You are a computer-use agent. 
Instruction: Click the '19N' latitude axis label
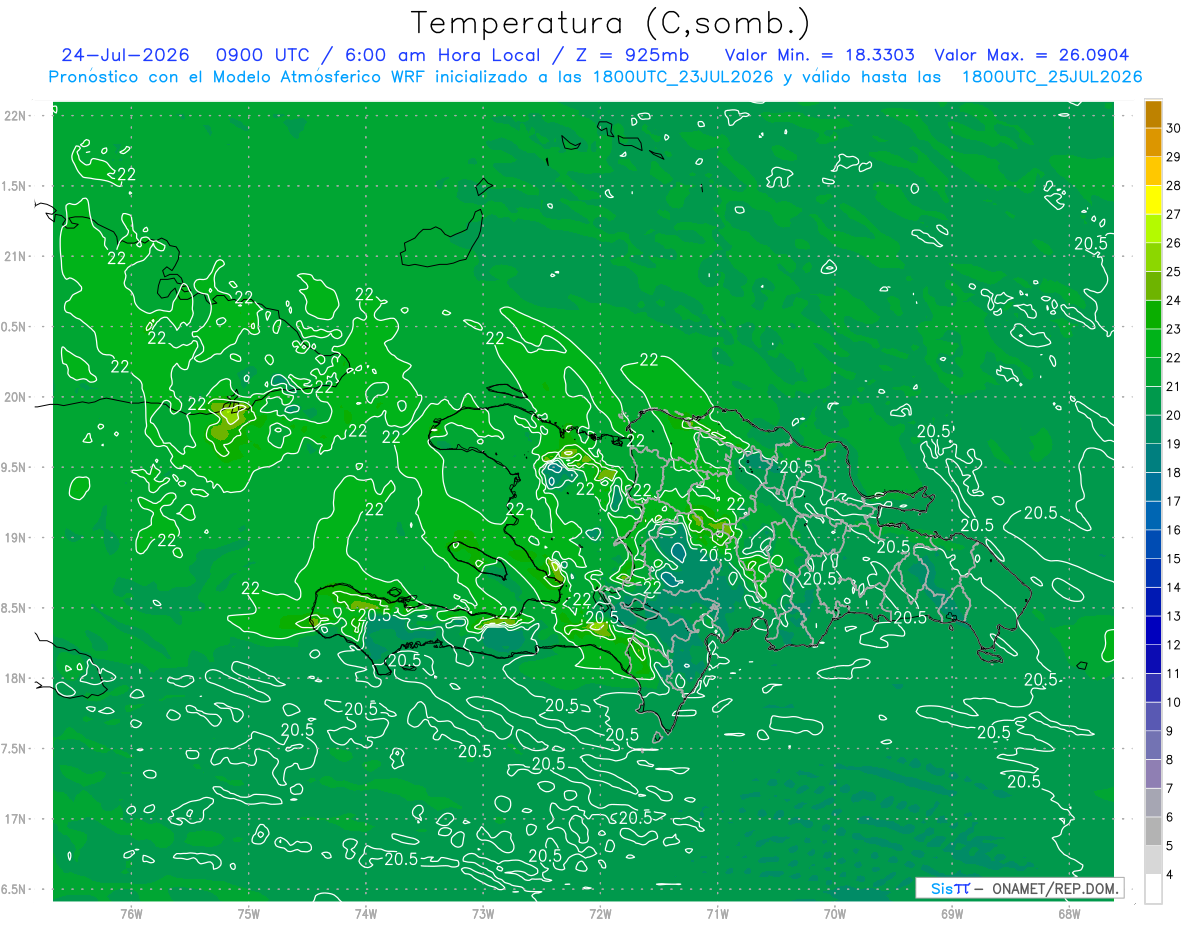click(14, 538)
